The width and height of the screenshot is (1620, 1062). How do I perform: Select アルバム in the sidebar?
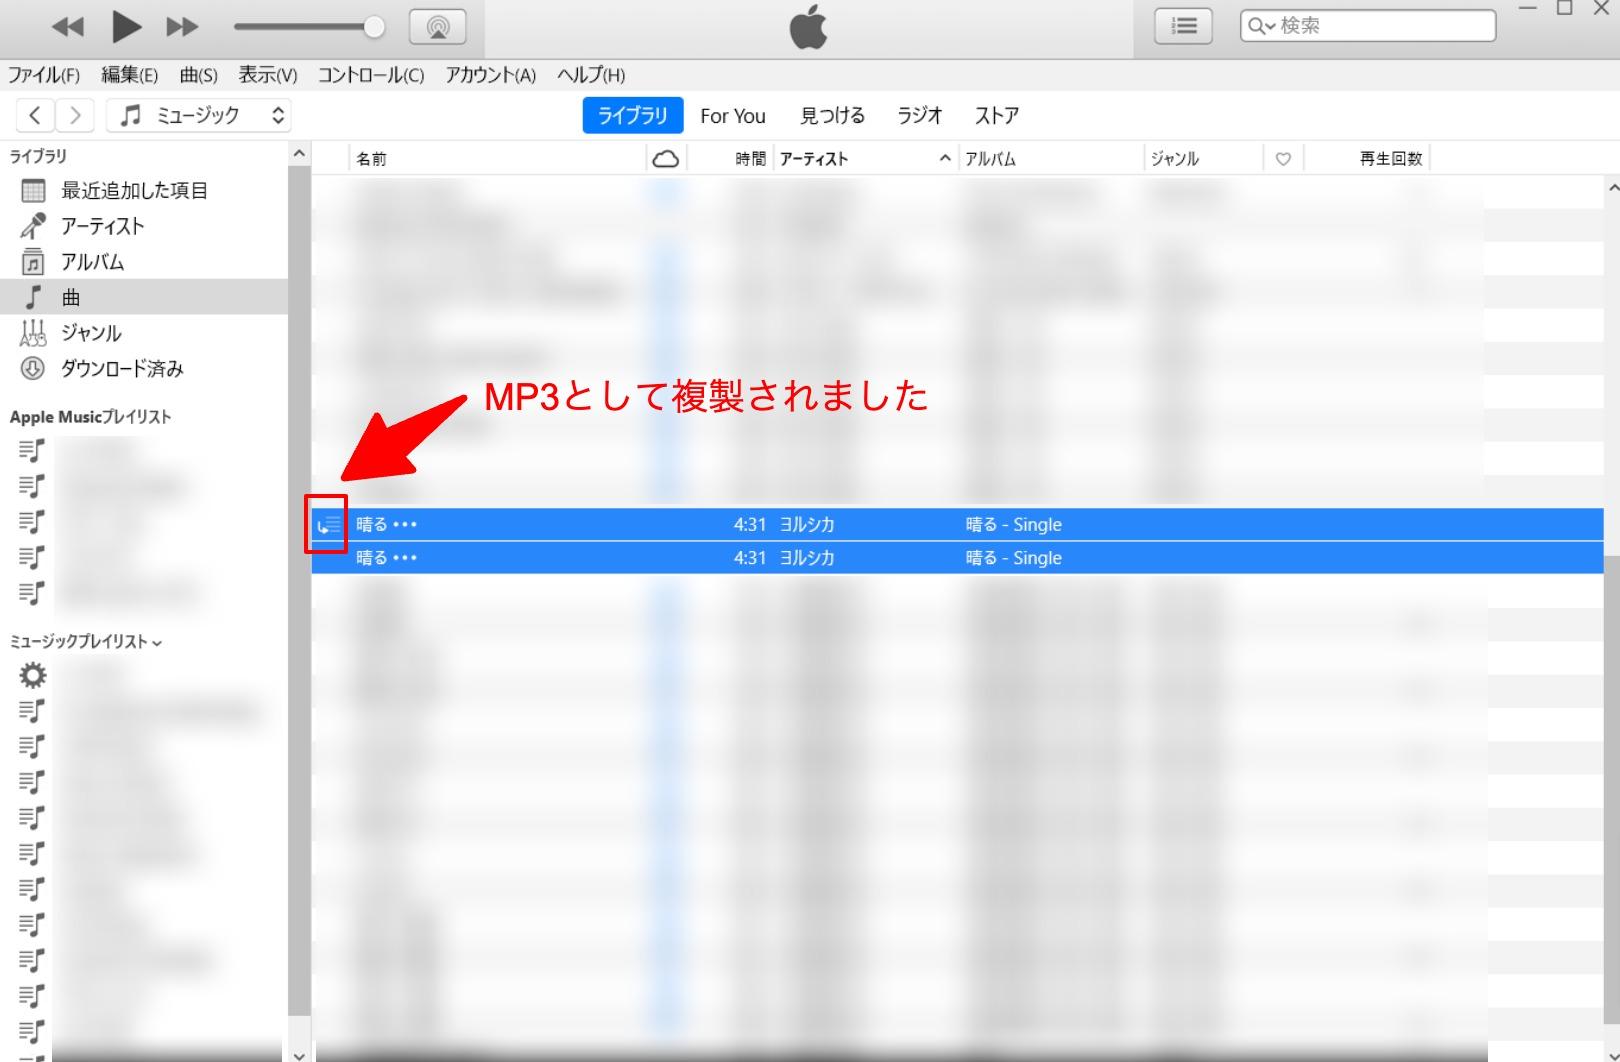(144, 262)
